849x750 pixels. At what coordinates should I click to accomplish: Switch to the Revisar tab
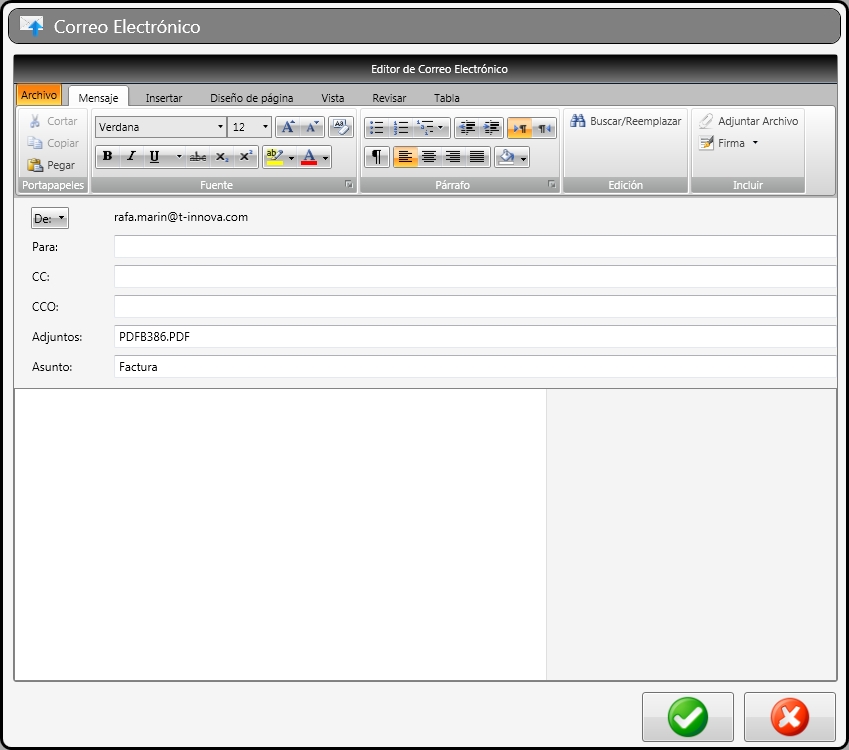[389, 97]
